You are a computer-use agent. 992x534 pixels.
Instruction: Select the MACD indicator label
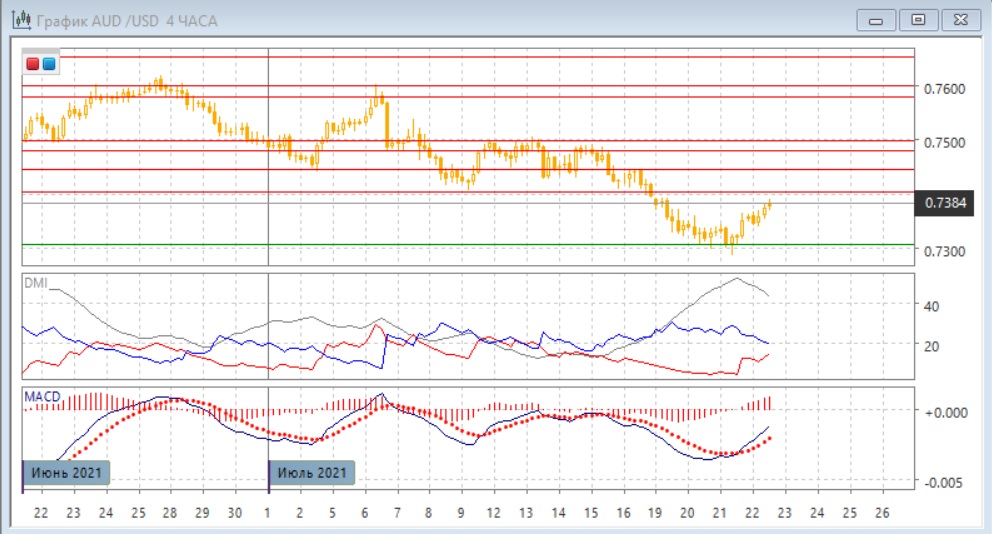[x=42, y=397]
